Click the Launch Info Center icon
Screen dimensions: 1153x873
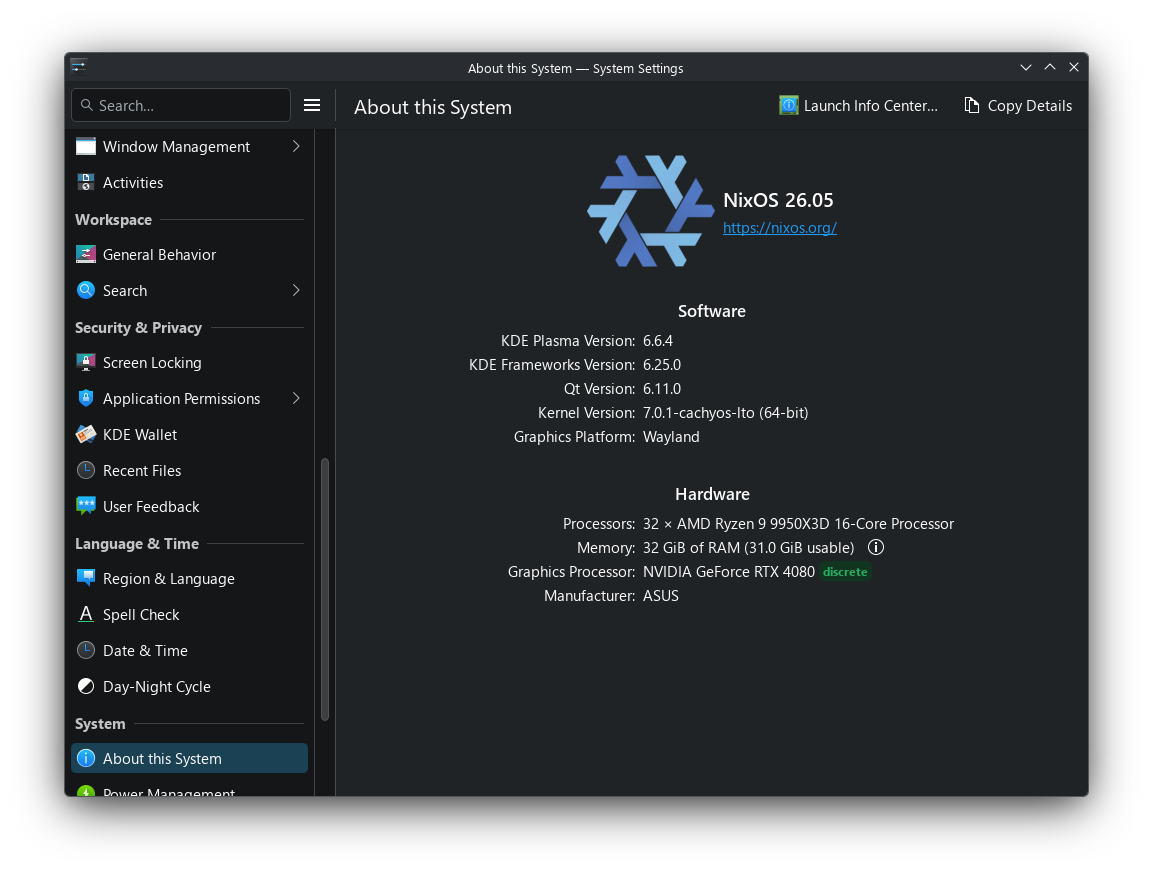(x=788, y=106)
